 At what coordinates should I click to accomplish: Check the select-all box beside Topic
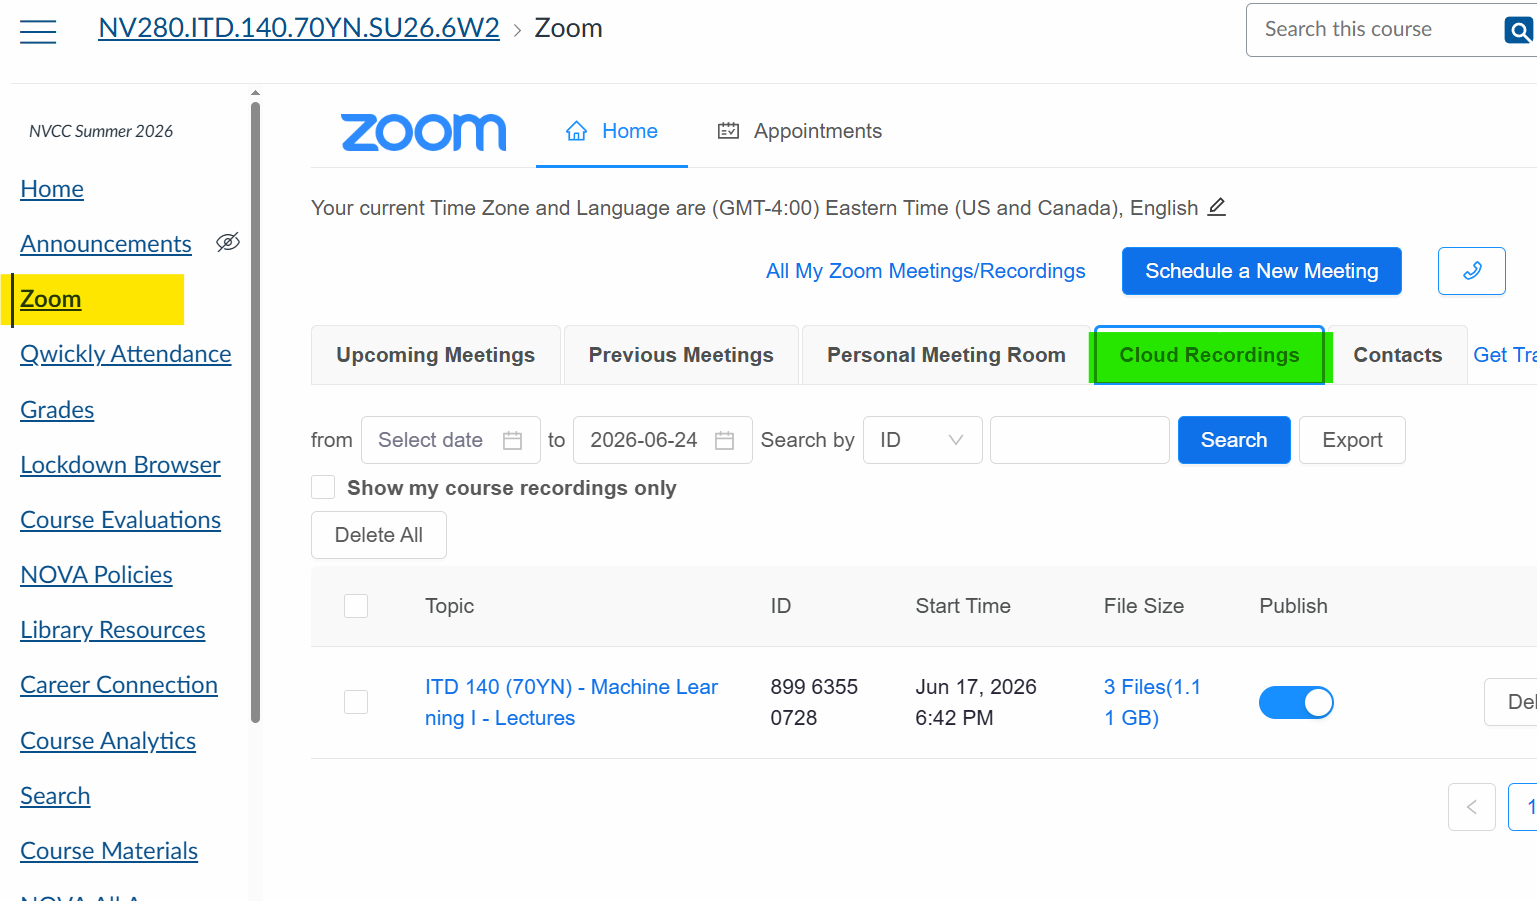pos(356,606)
